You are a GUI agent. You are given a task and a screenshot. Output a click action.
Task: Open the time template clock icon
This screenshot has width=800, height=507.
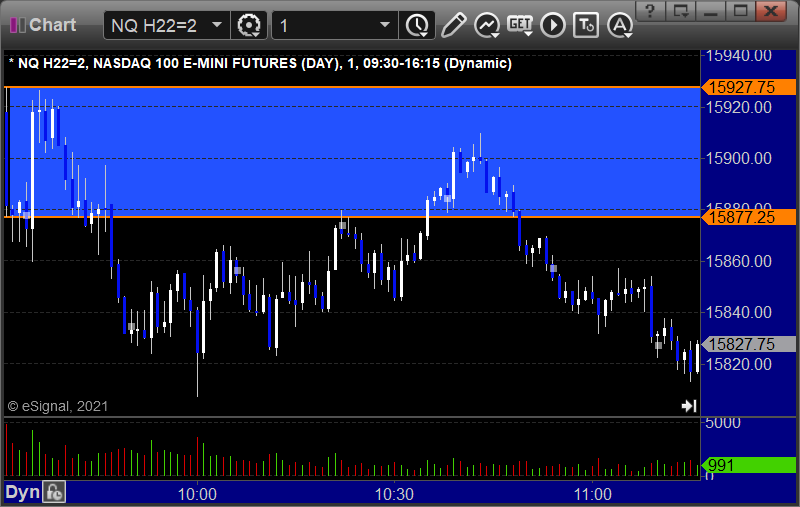pyautogui.click(x=417, y=25)
